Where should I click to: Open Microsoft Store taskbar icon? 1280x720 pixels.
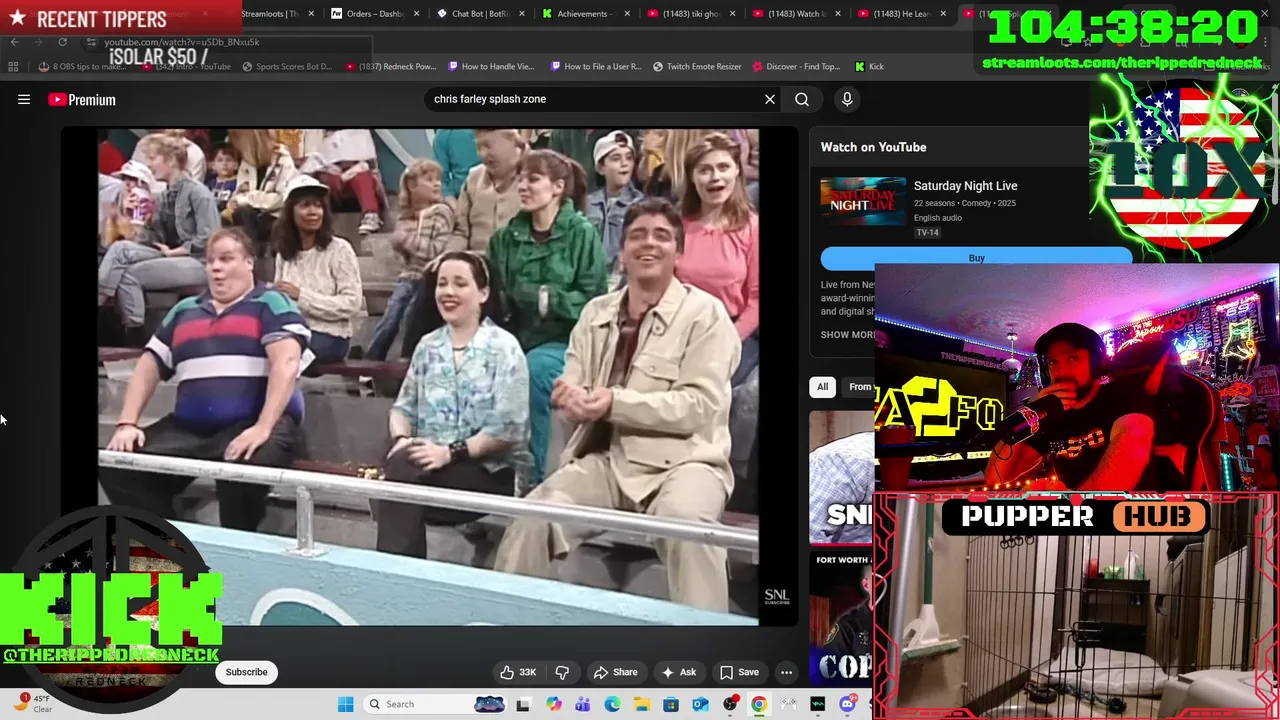point(671,704)
